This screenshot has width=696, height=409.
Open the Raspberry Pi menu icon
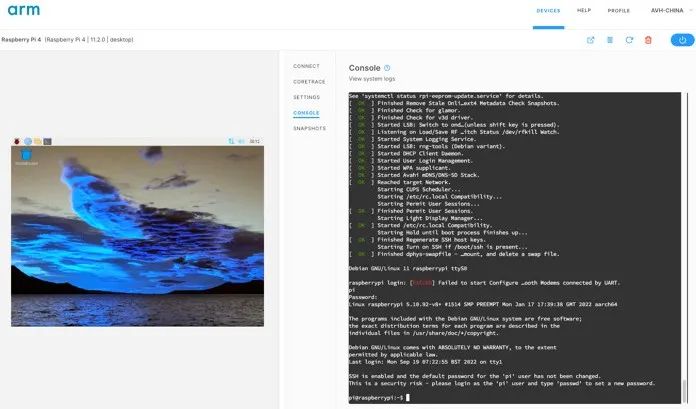[x=17, y=141]
